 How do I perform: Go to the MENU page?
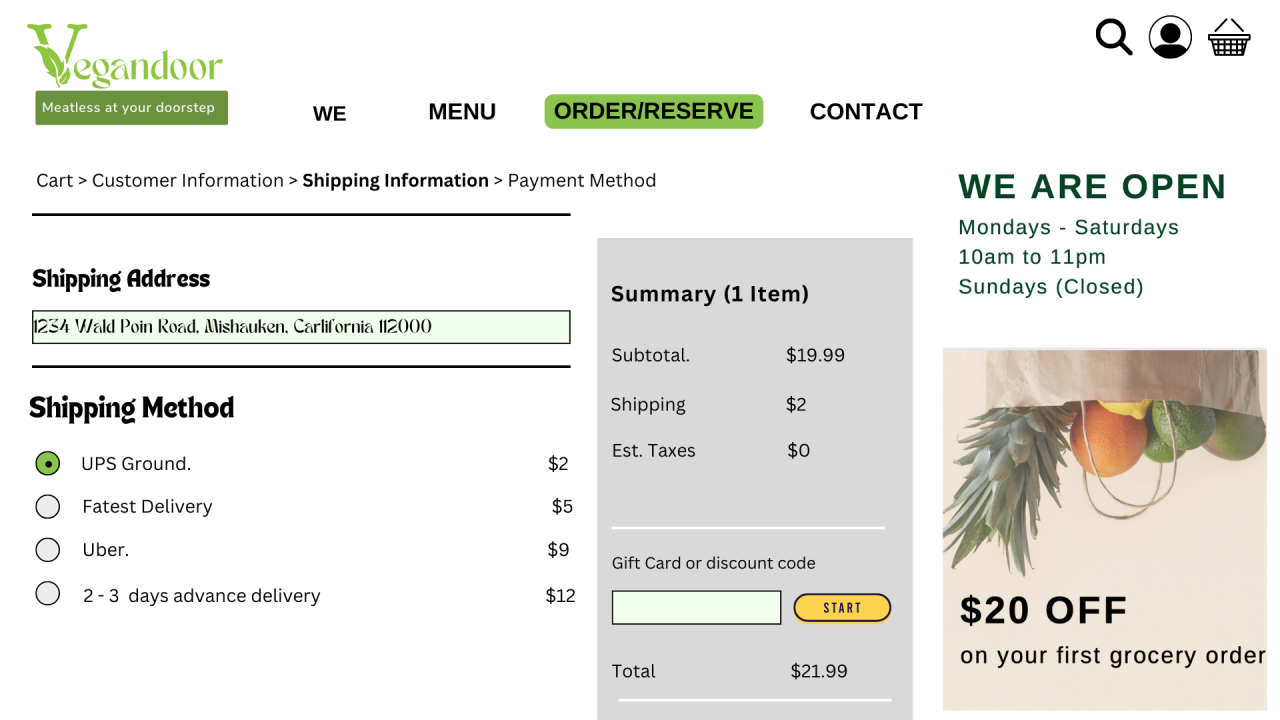tap(462, 112)
